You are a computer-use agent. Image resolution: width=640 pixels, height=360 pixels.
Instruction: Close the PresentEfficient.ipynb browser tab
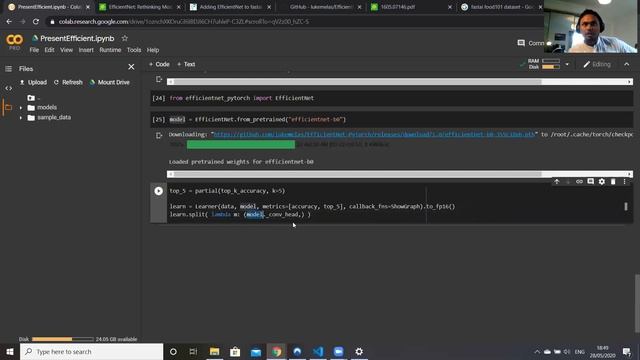[x=88, y=7]
